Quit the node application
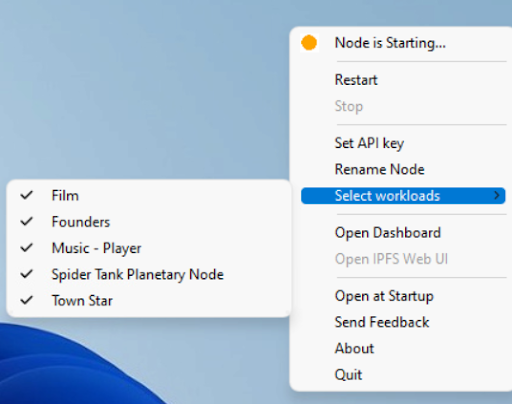The image size is (512, 404). point(348,375)
